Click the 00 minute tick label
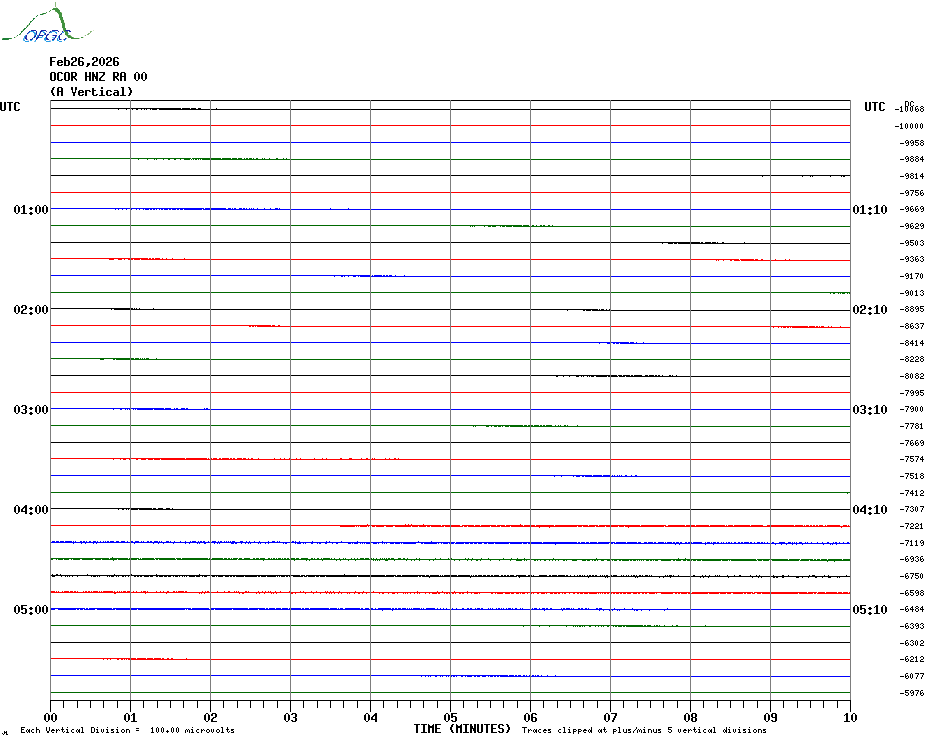Screen dimensions: 930x744 pos(51,717)
